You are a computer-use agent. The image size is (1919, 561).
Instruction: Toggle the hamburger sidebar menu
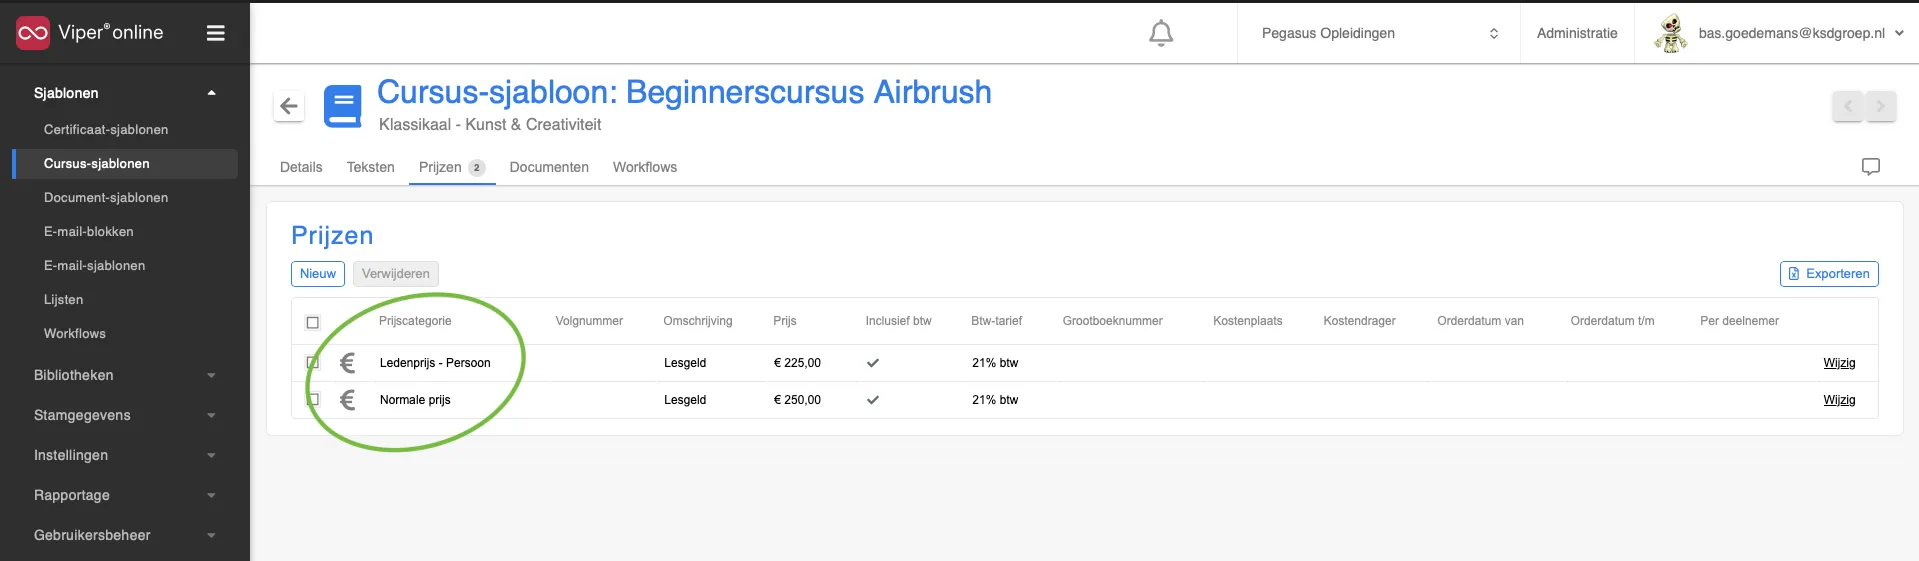click(215, 33)
